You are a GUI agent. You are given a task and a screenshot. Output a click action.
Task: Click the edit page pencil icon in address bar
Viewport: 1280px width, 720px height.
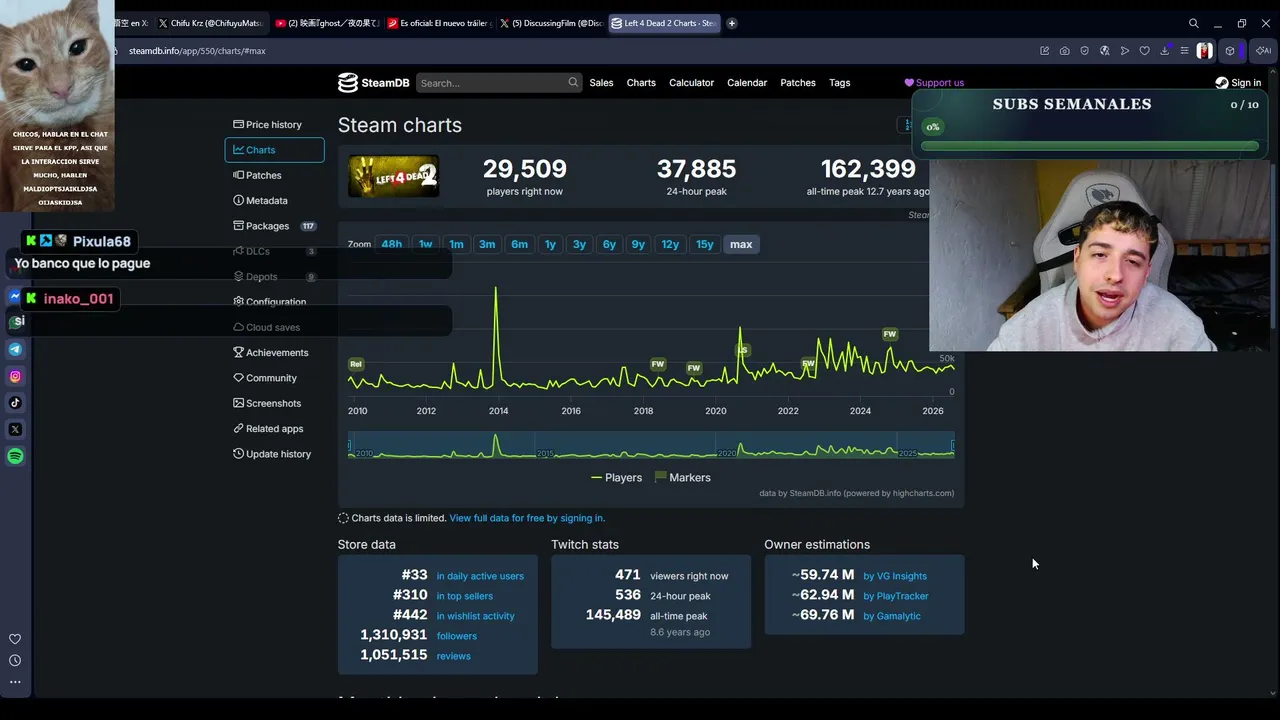[x=1044, y=51]
